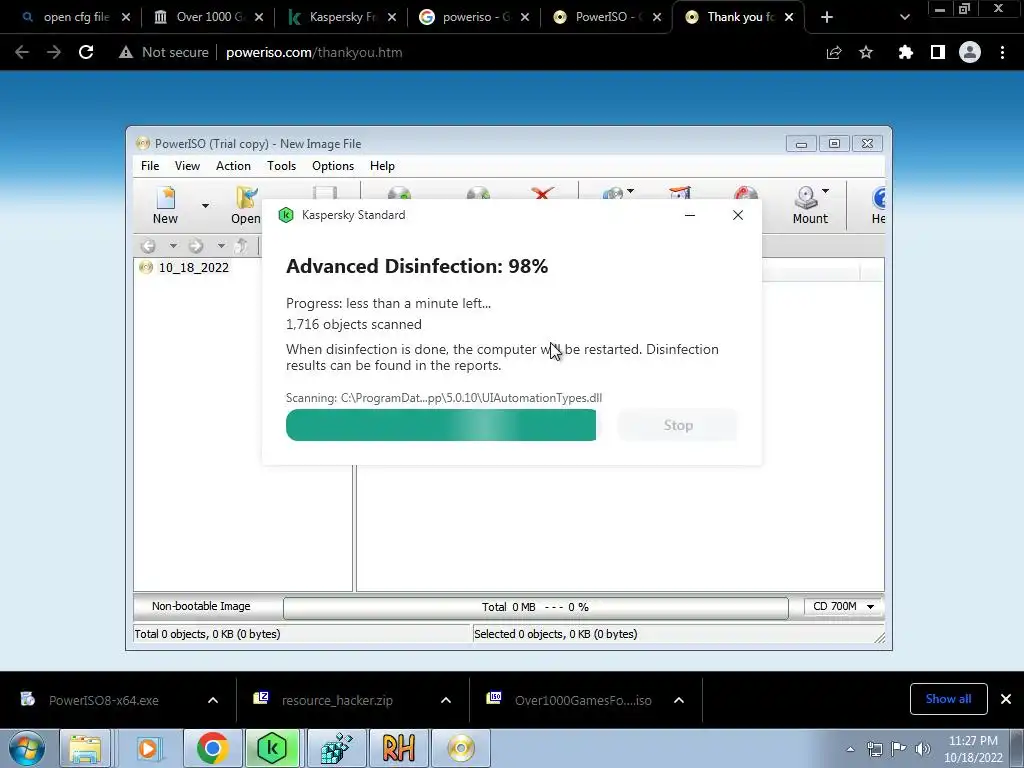Toggle the Chrome side panel icon
The height and width of the screenshot is (768, 1024).
click(938, 52)
